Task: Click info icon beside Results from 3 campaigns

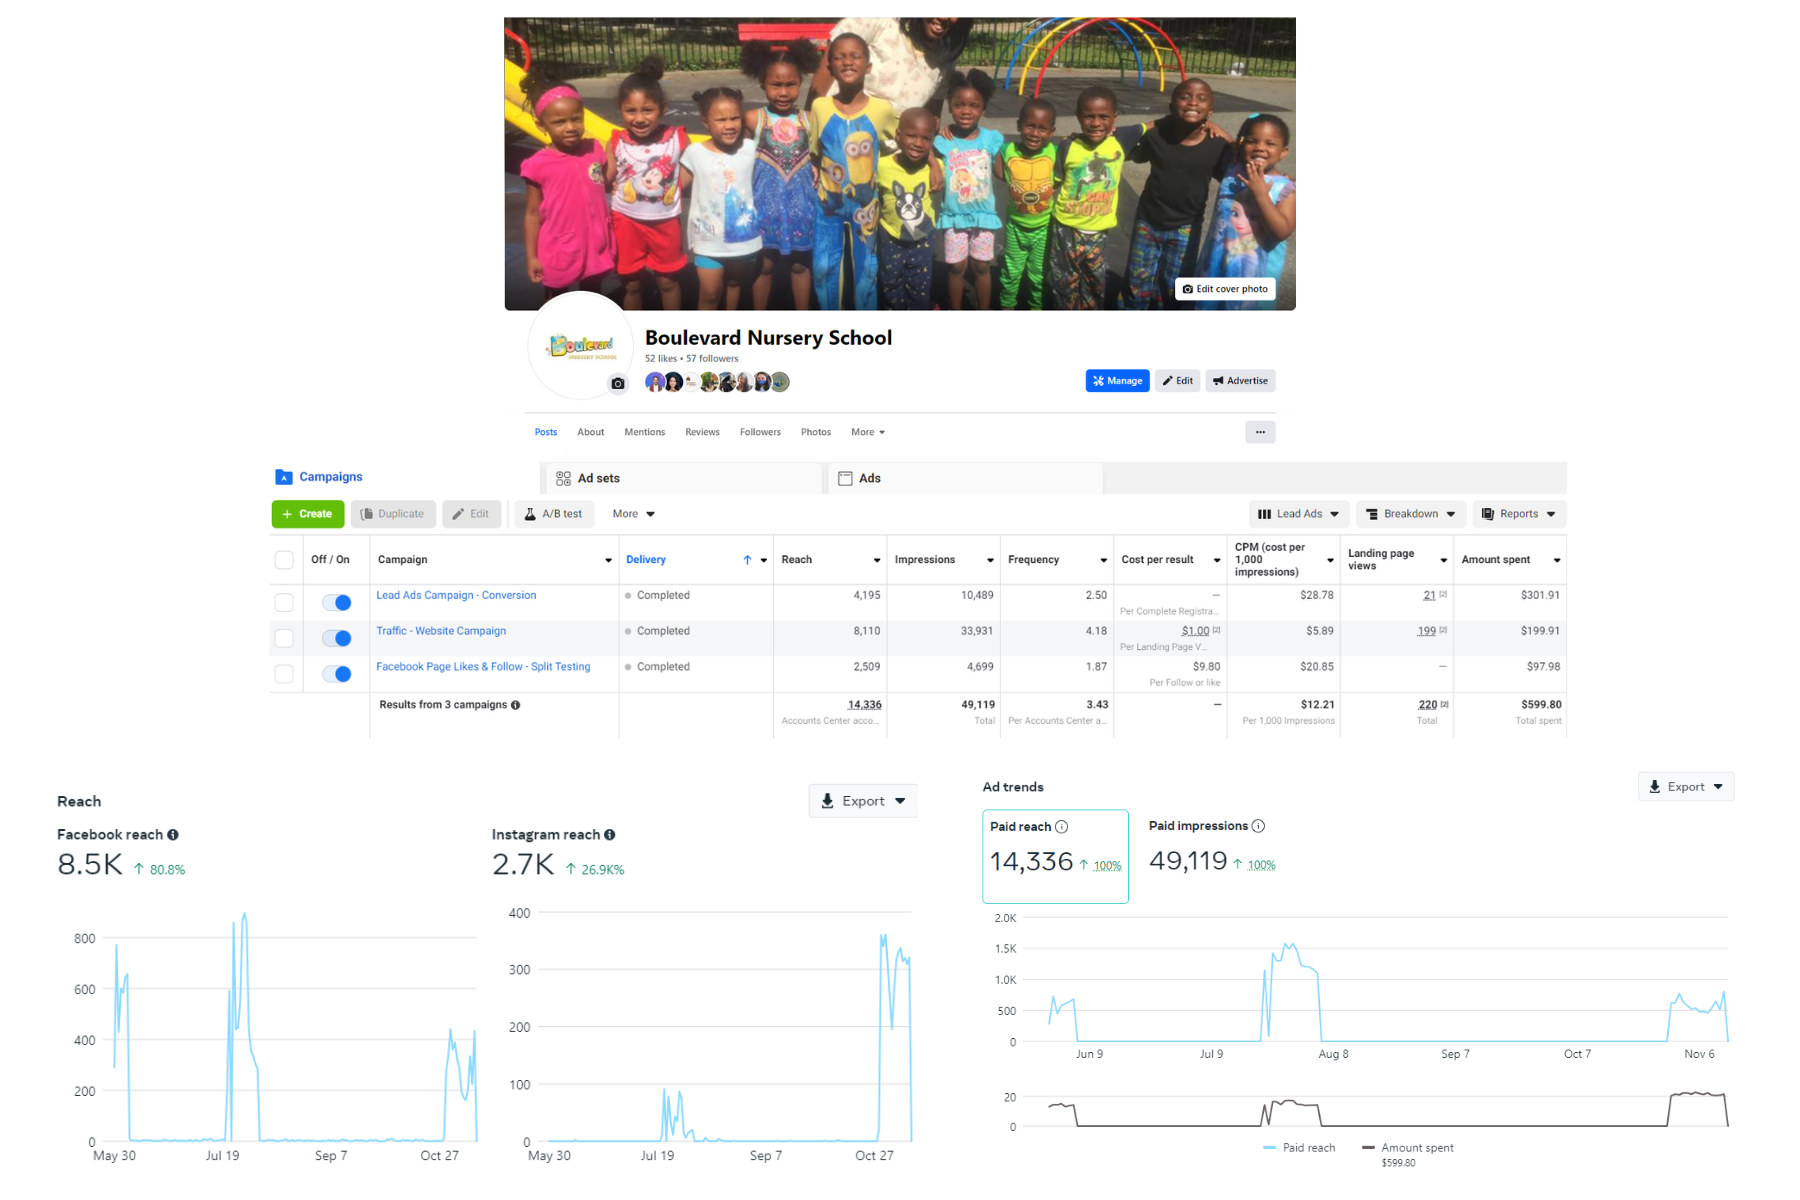Action: coord(516,705)
